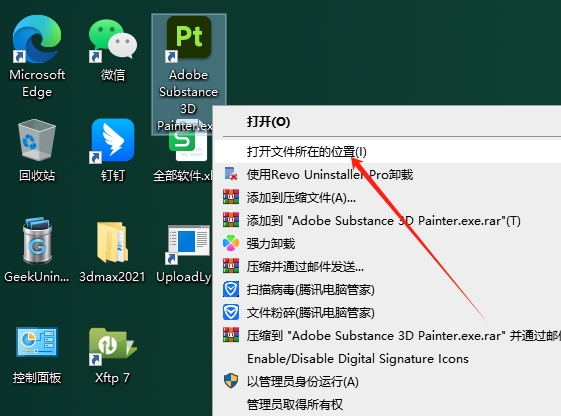Image resolution: width=561 pixels, height=416 pixels.
Task: Select the GeekUninstaller desktop icon
Action: (37, 241)
